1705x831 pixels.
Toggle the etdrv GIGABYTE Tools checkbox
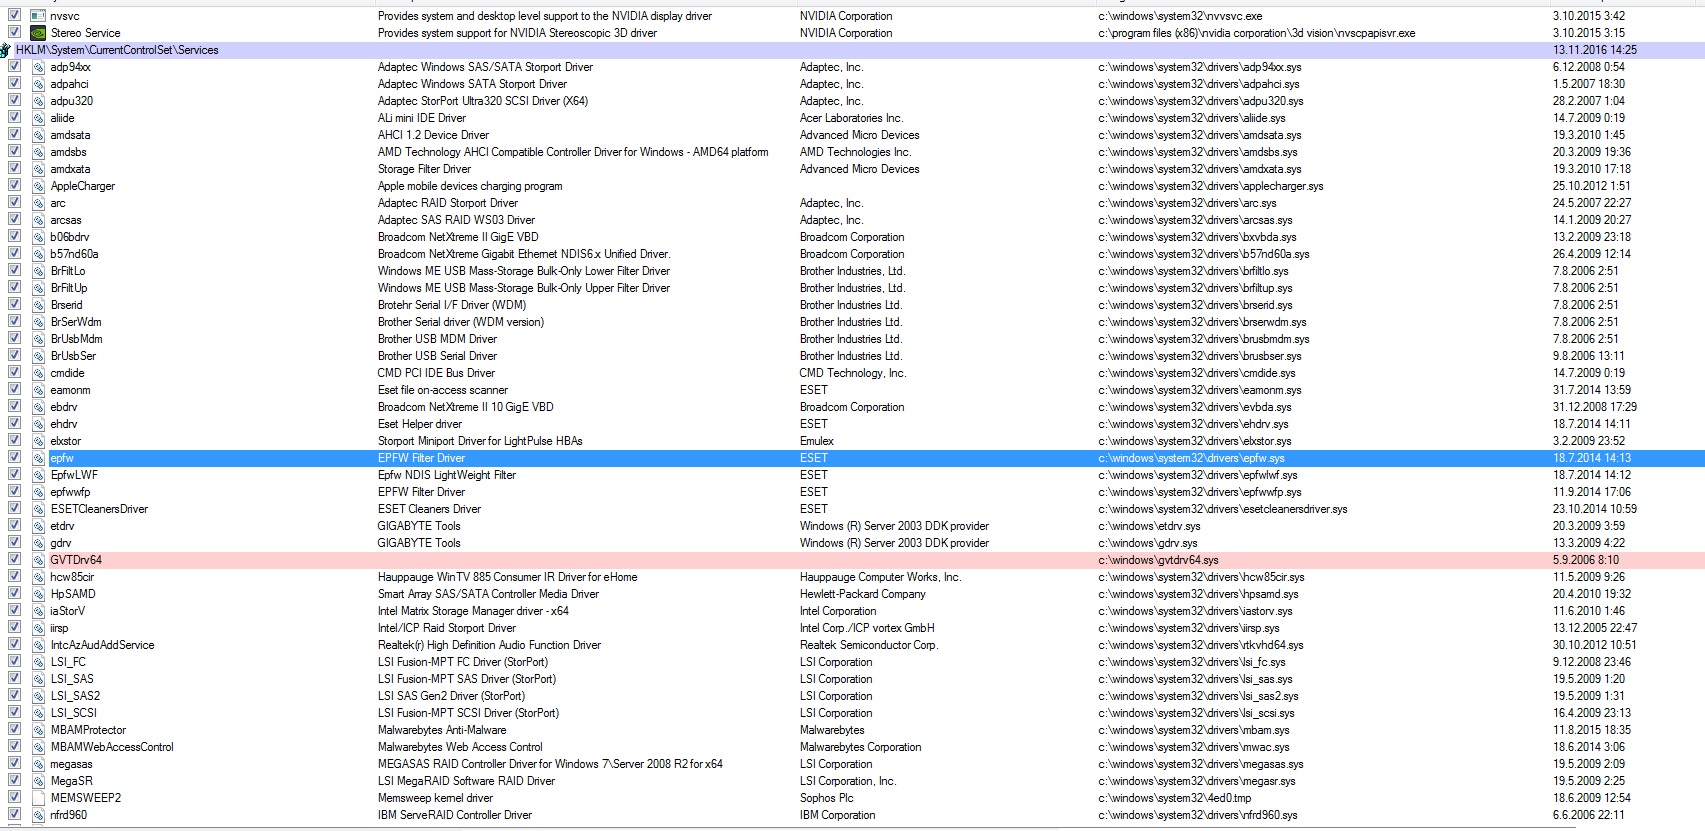14,526
